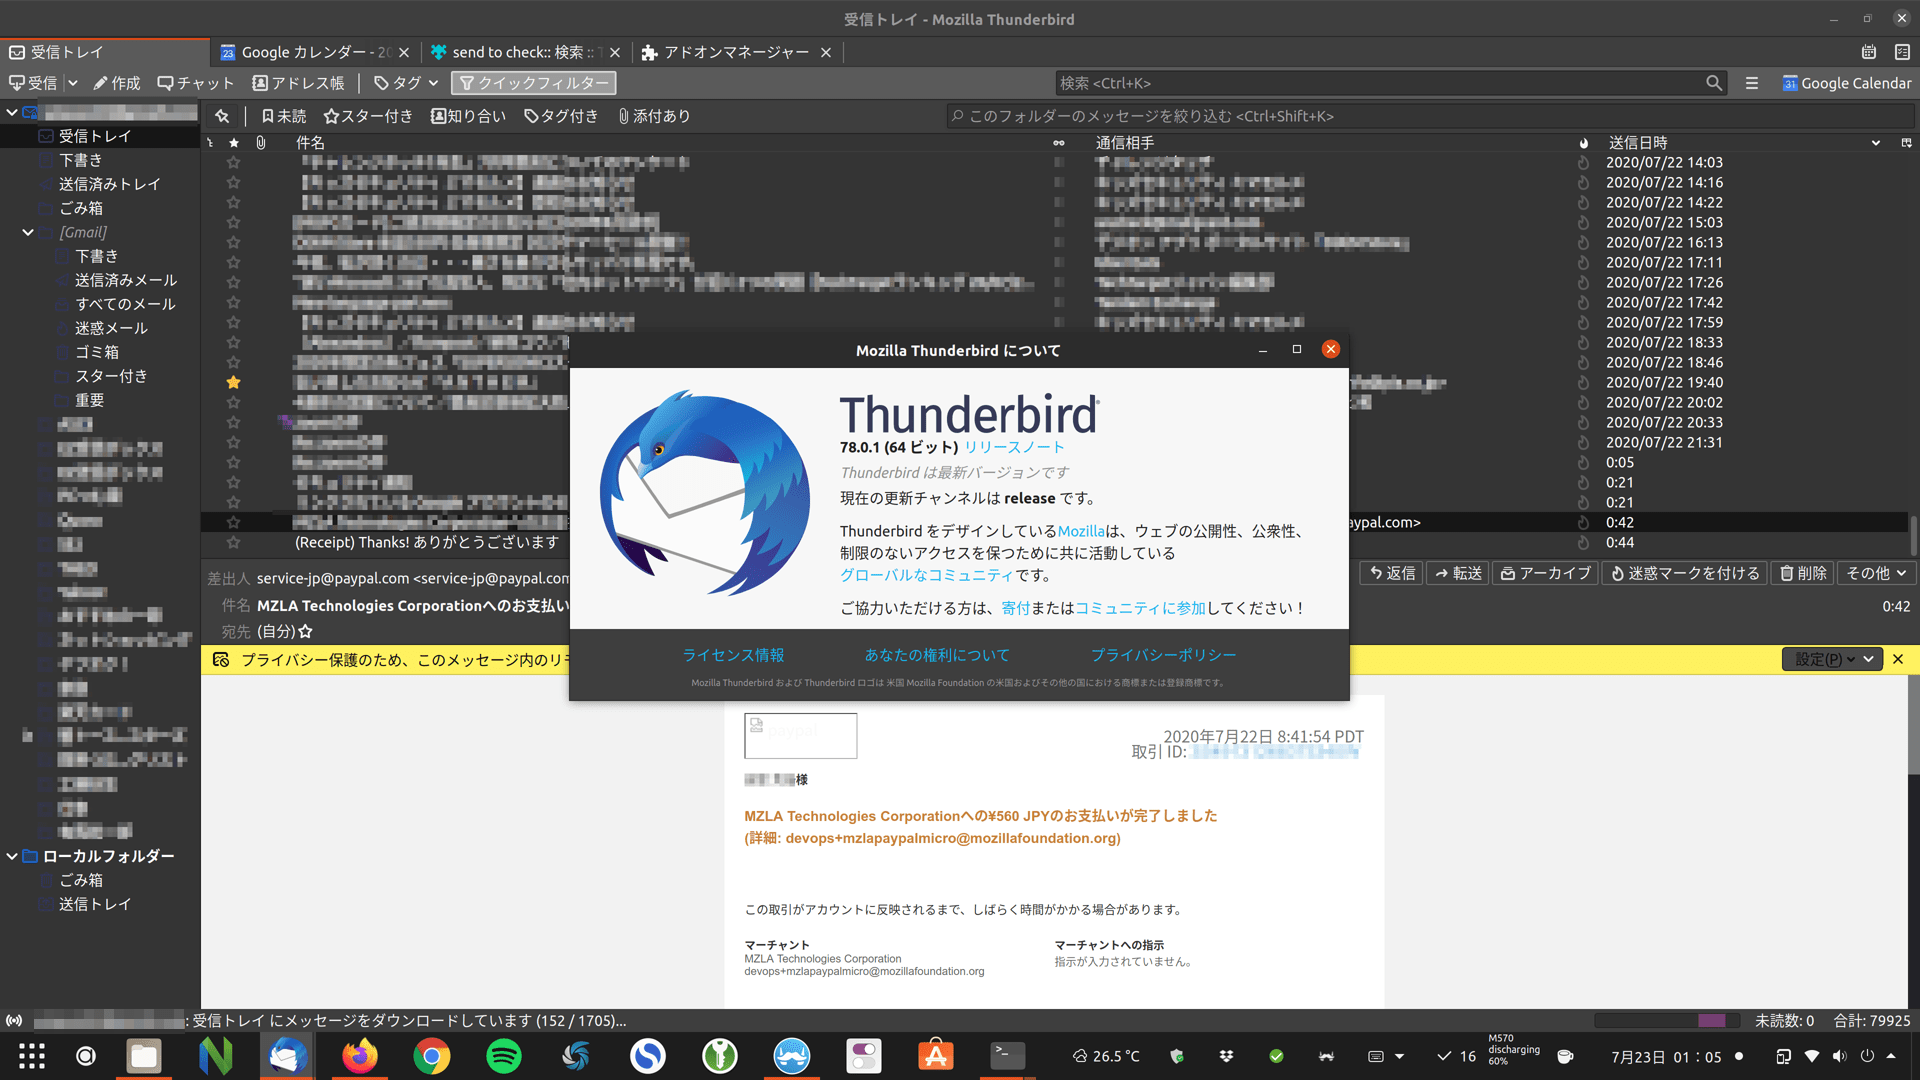Switch to the 受信トレイ tab

(104, 52)
